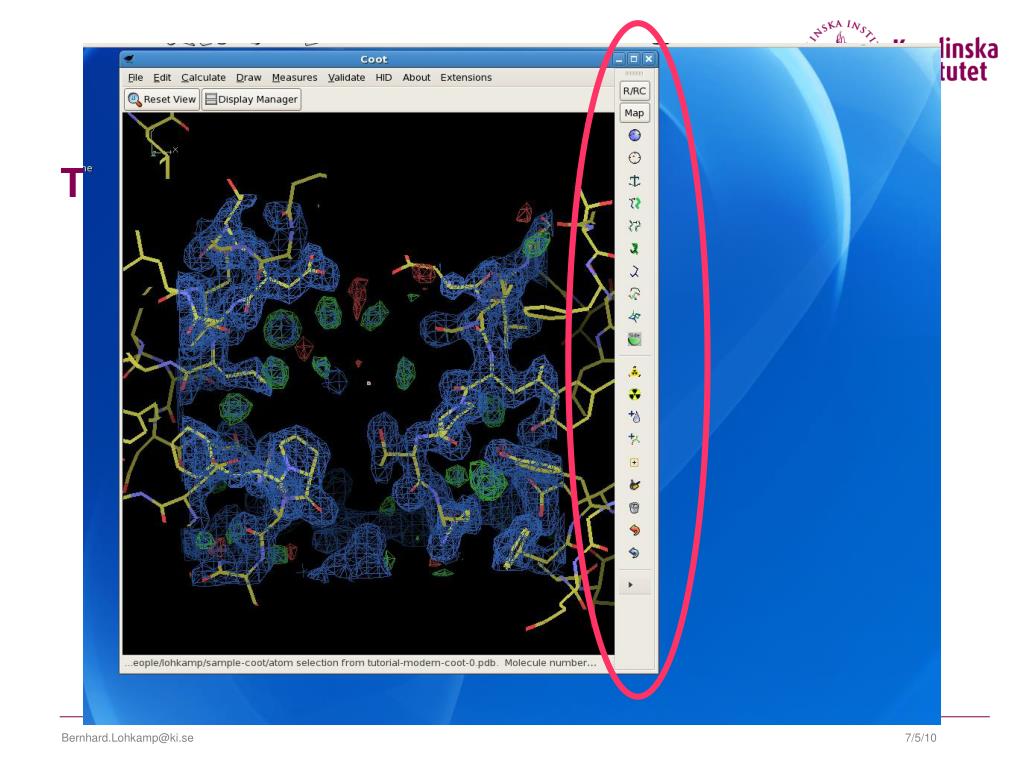Open the Validate menu
This screenshot has width=1024, height=768.
click(346, 77)
